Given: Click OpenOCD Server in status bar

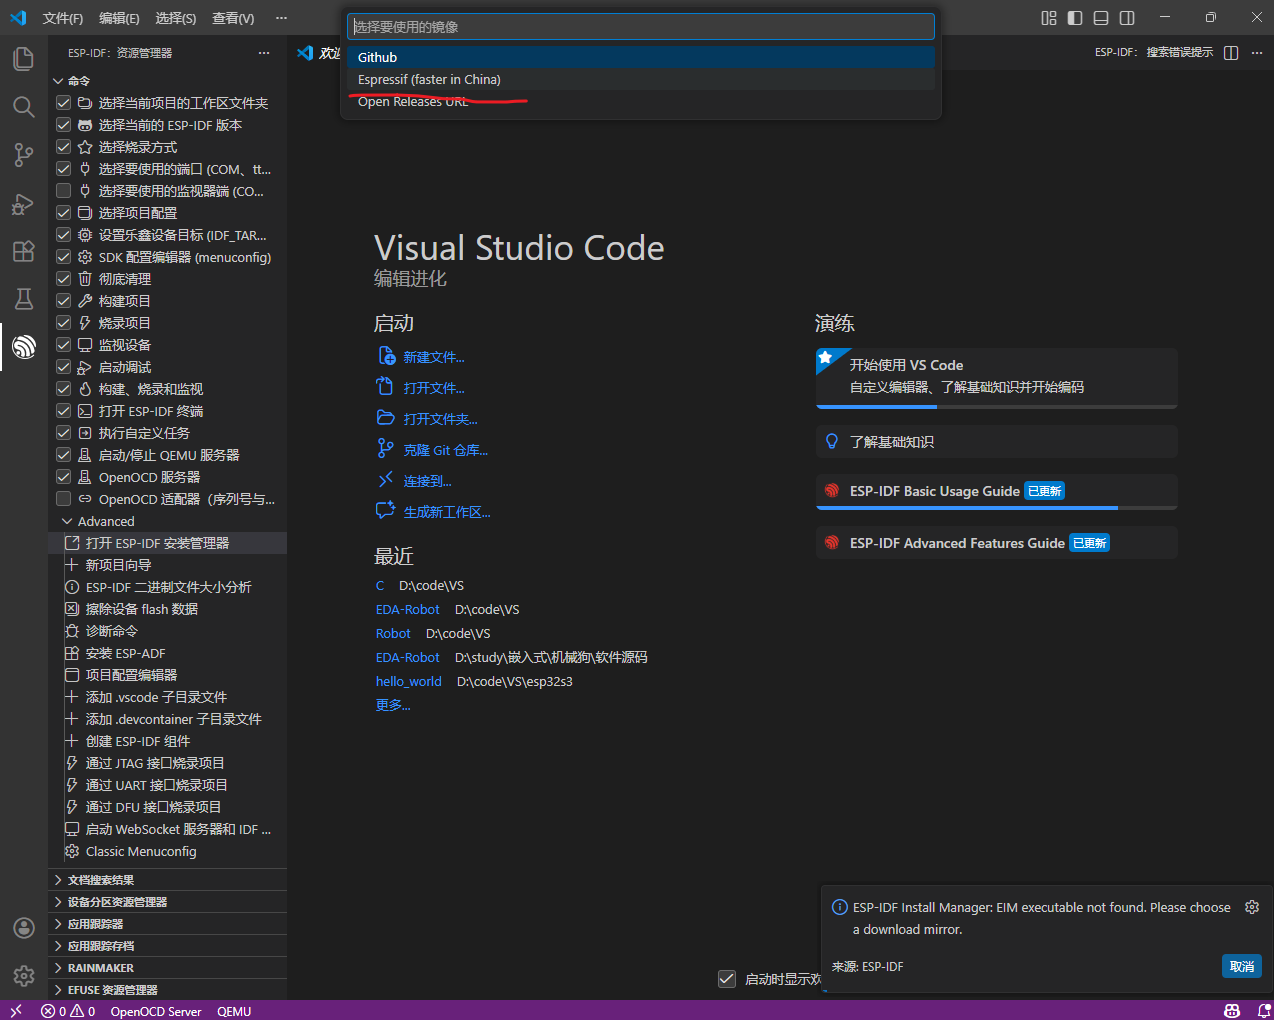Looking at the screenshot, I should (156, 1011).
